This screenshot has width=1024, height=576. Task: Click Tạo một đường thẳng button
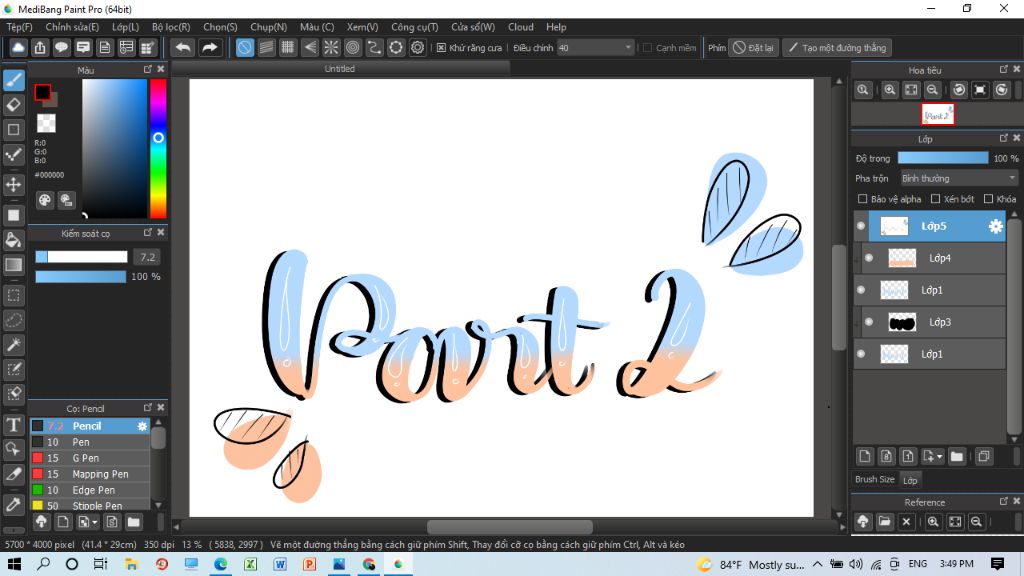coord(836,48)
